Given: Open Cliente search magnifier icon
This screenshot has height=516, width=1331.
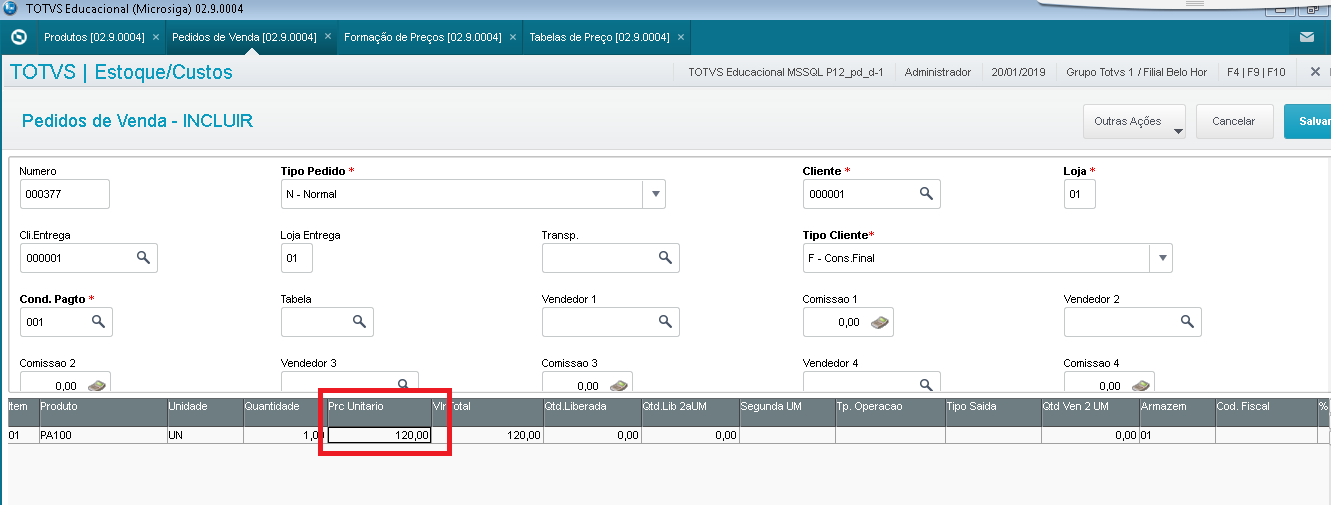Looking at the screenshot, I should tap(926, 193).
